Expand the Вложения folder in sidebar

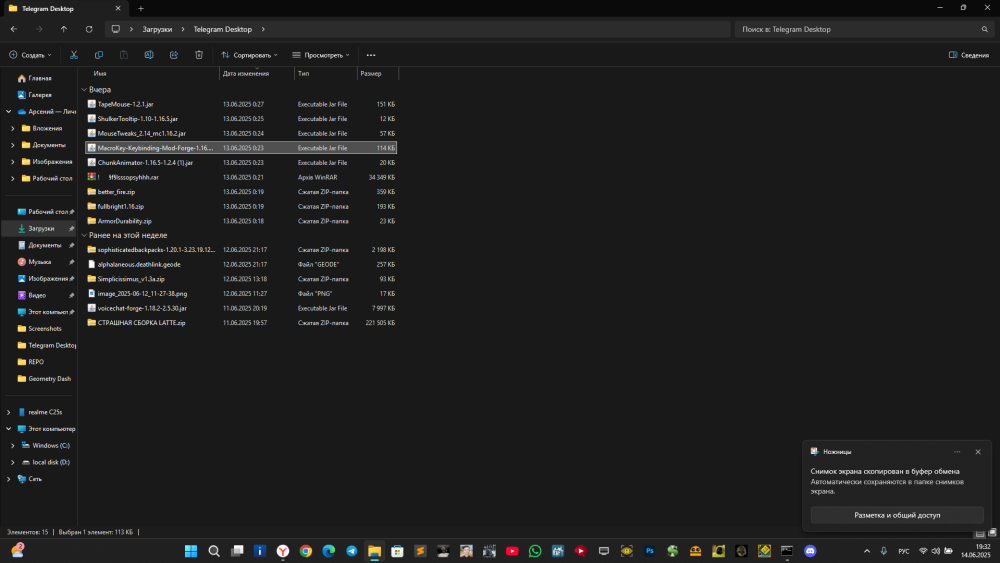coord(13,128)
